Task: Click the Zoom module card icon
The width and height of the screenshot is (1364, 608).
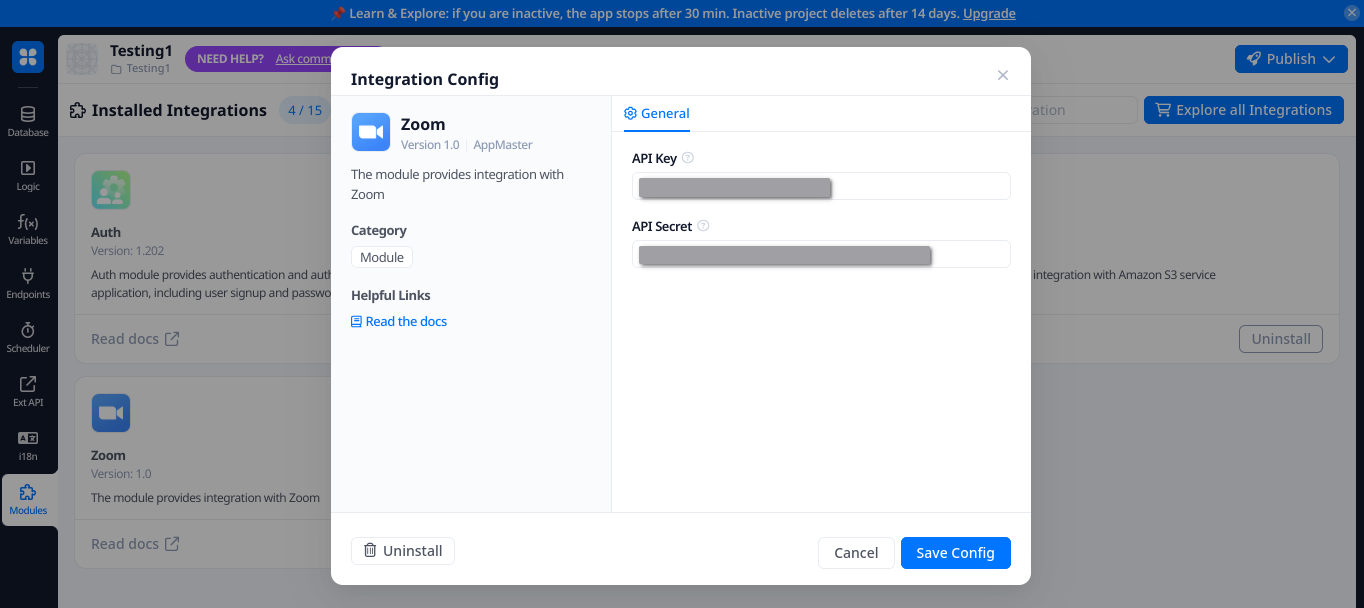Action: [111, 413]
